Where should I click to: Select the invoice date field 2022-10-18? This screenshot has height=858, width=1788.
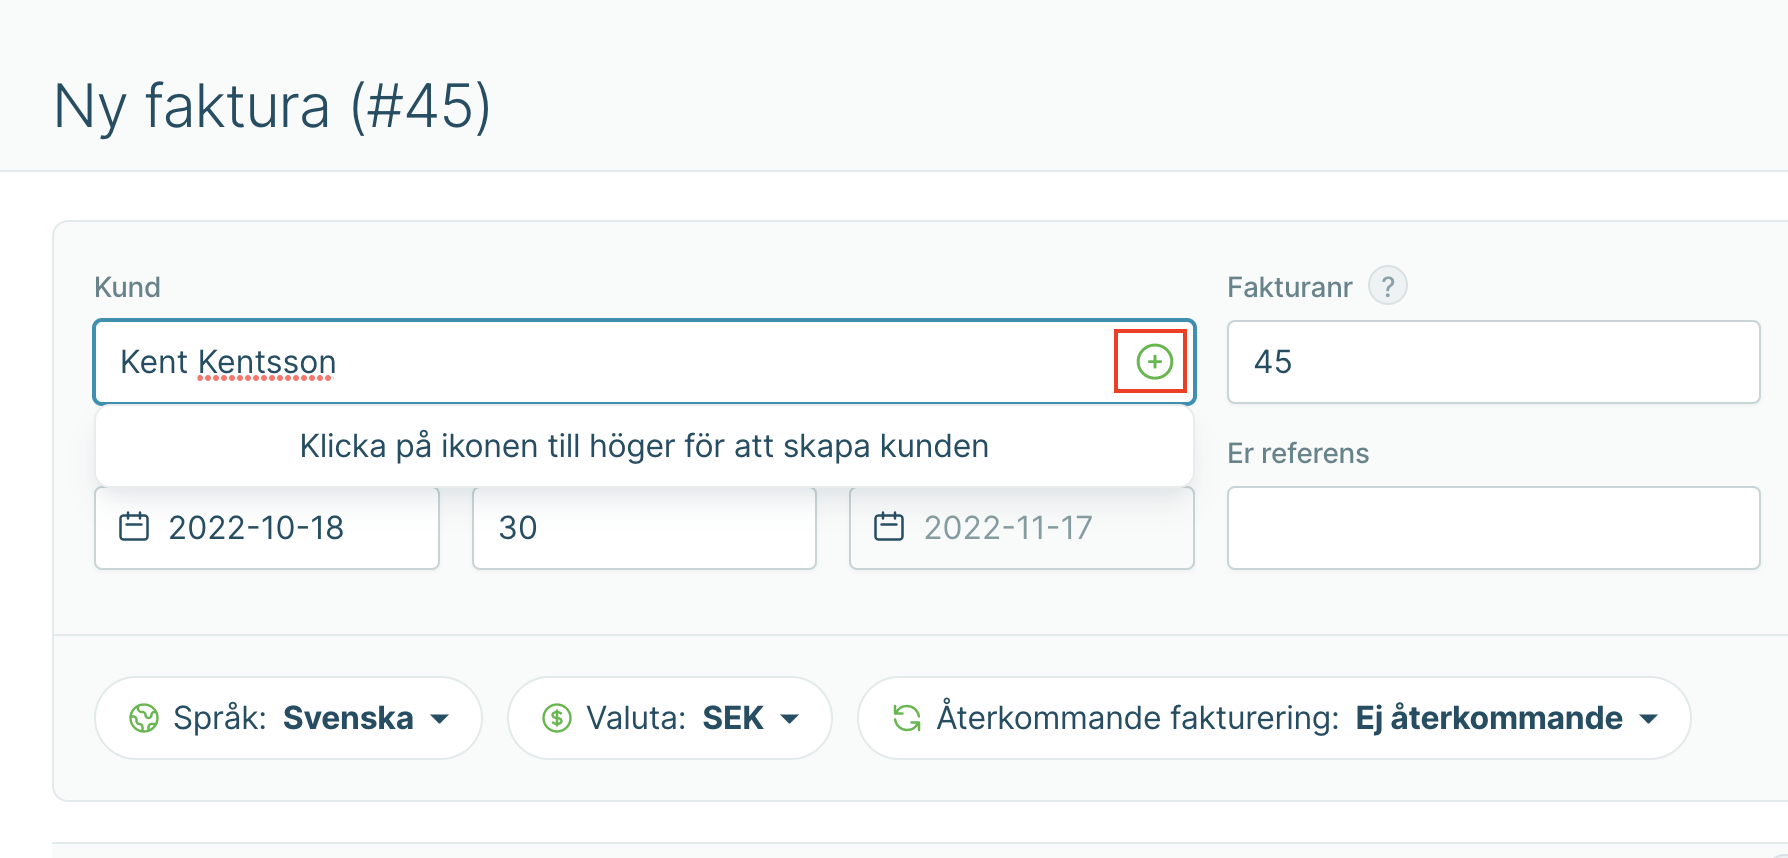coord(267,528)
